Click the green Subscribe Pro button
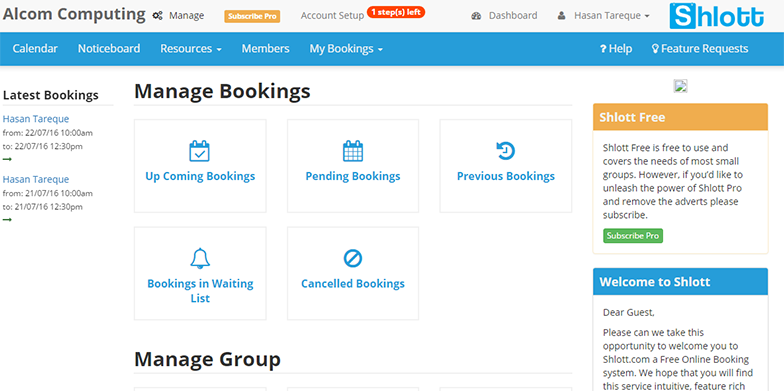This screenshot has width=784, height=391. pos(633,236)
